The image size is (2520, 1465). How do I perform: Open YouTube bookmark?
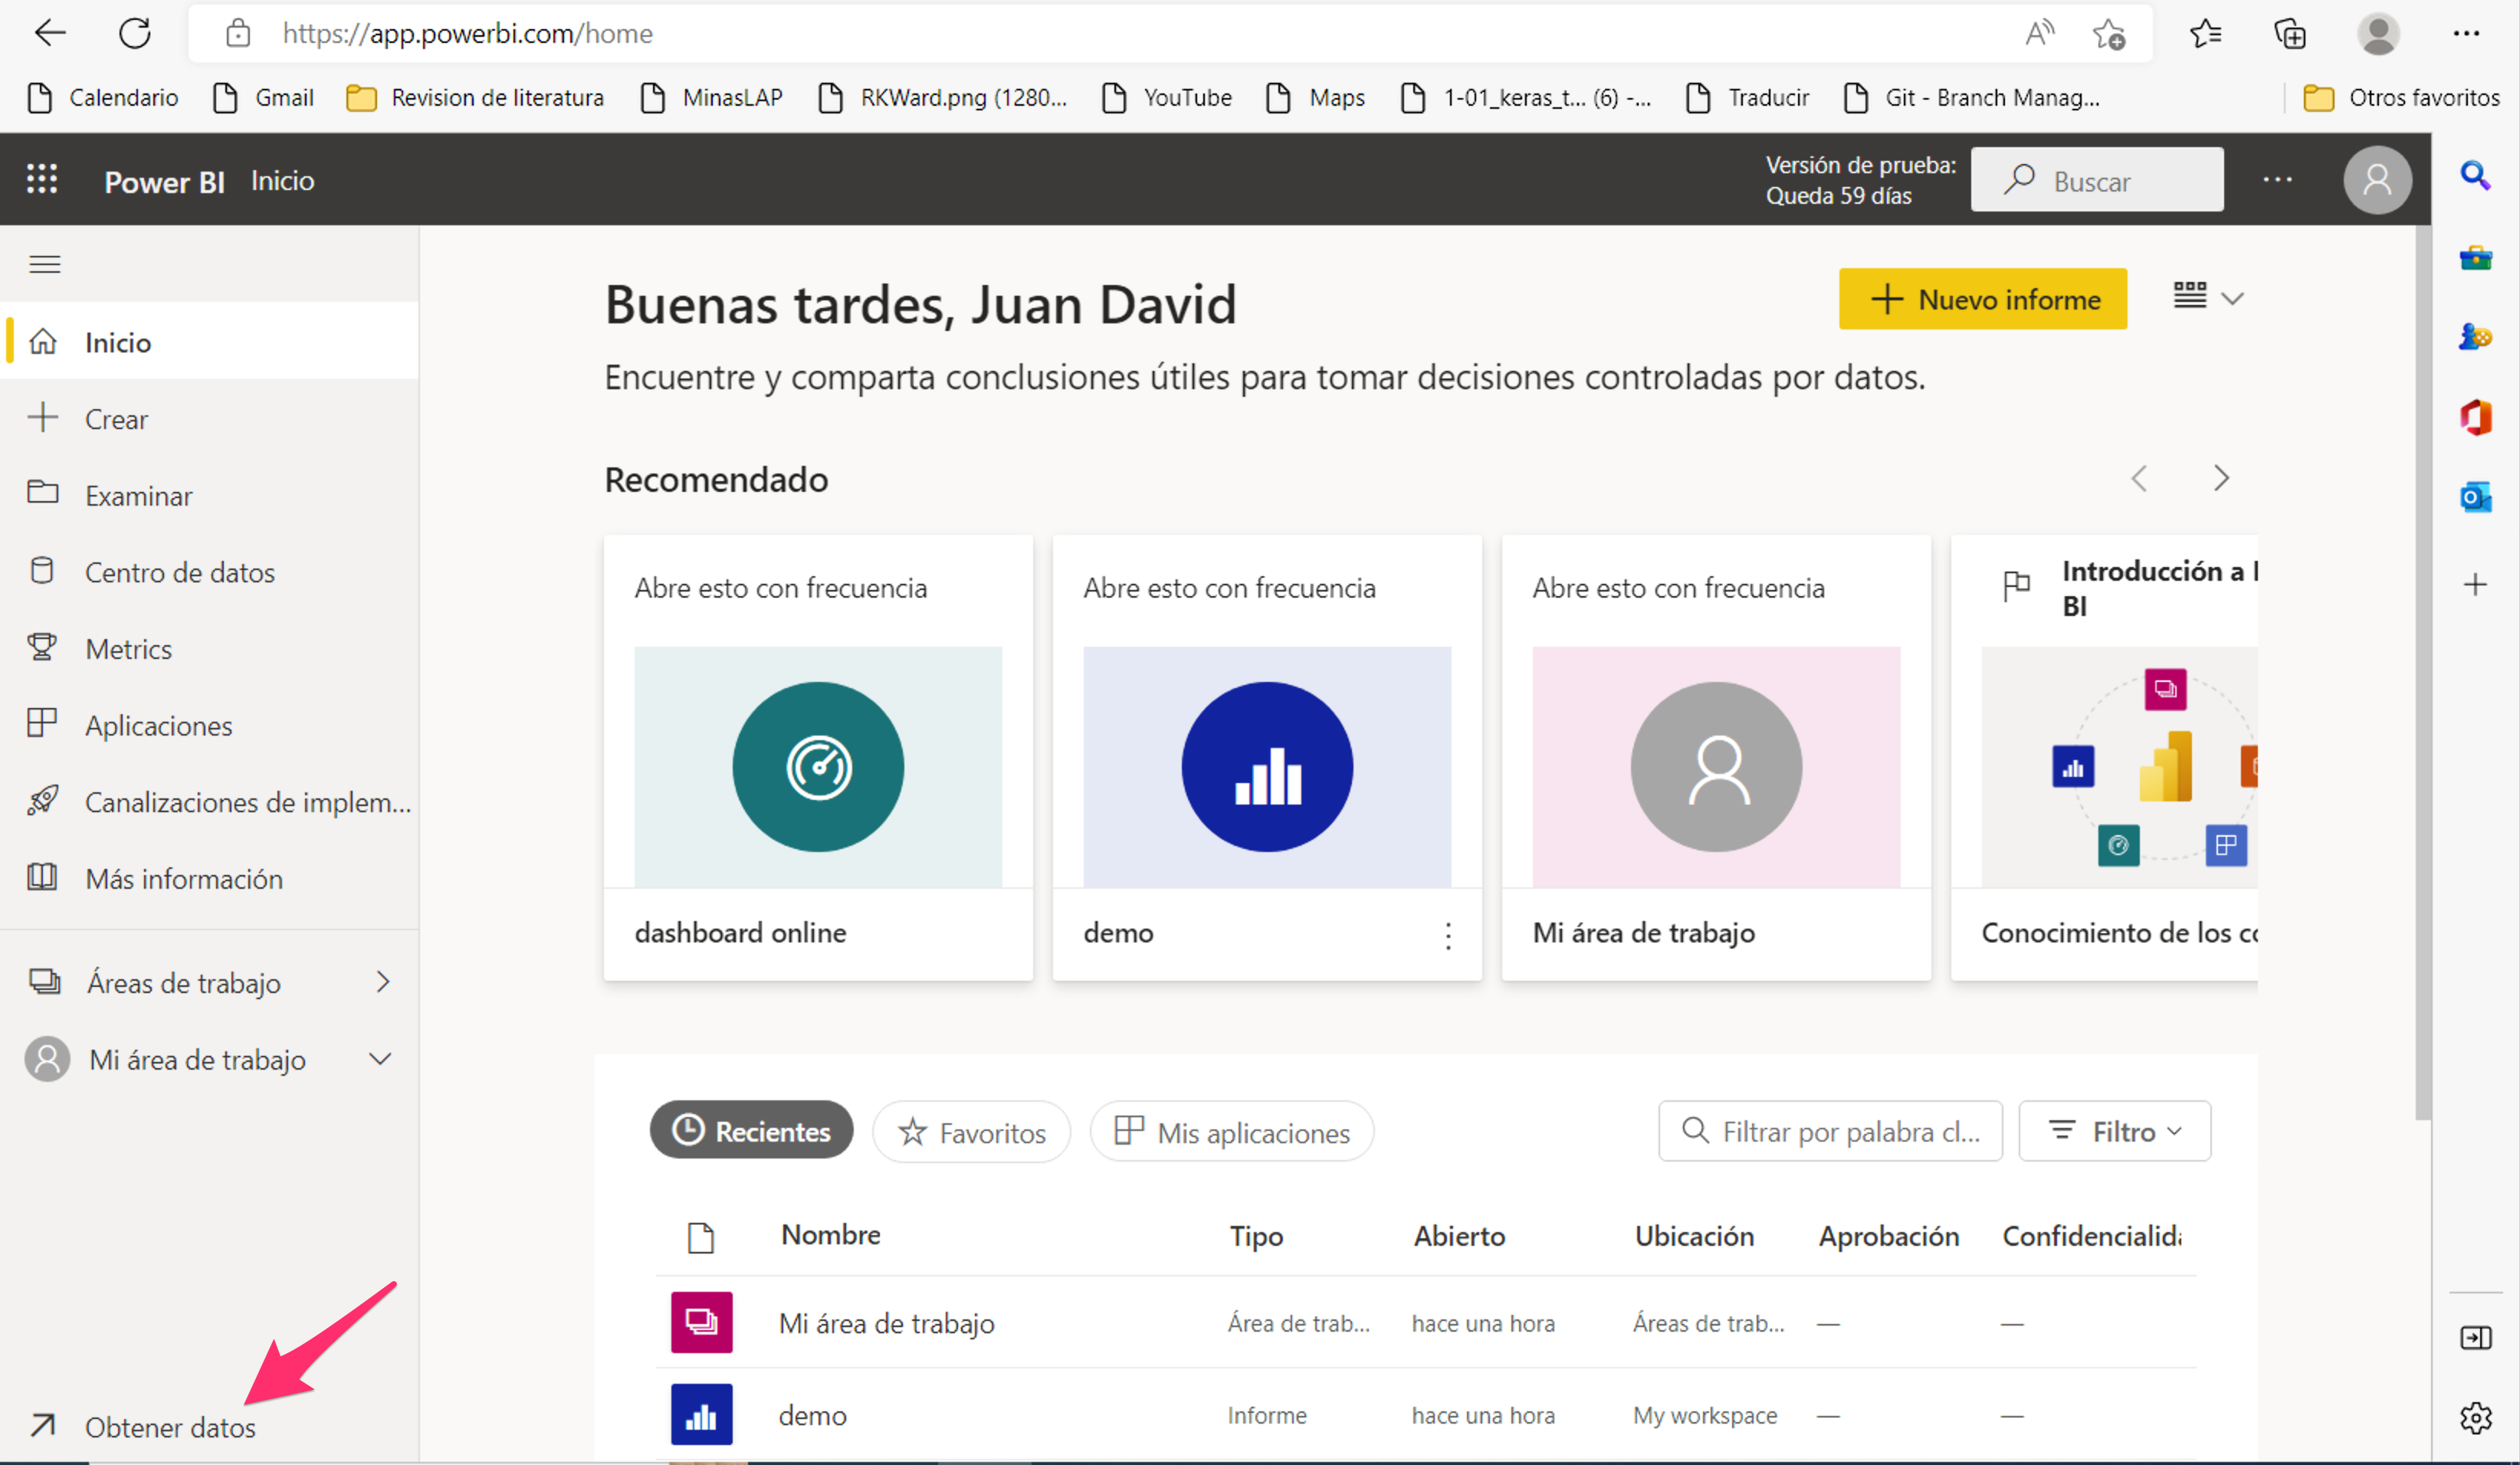click(x=1167, y=97)
